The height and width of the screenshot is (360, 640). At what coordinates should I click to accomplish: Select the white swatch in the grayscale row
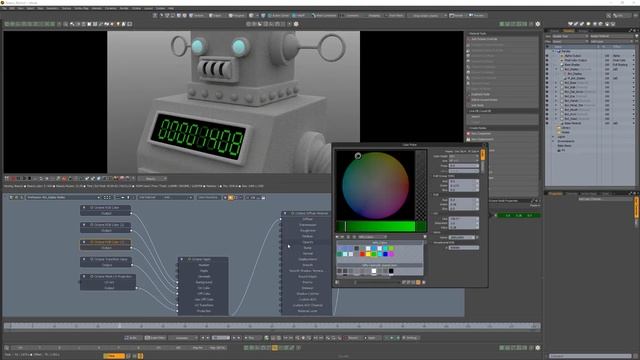373,271
